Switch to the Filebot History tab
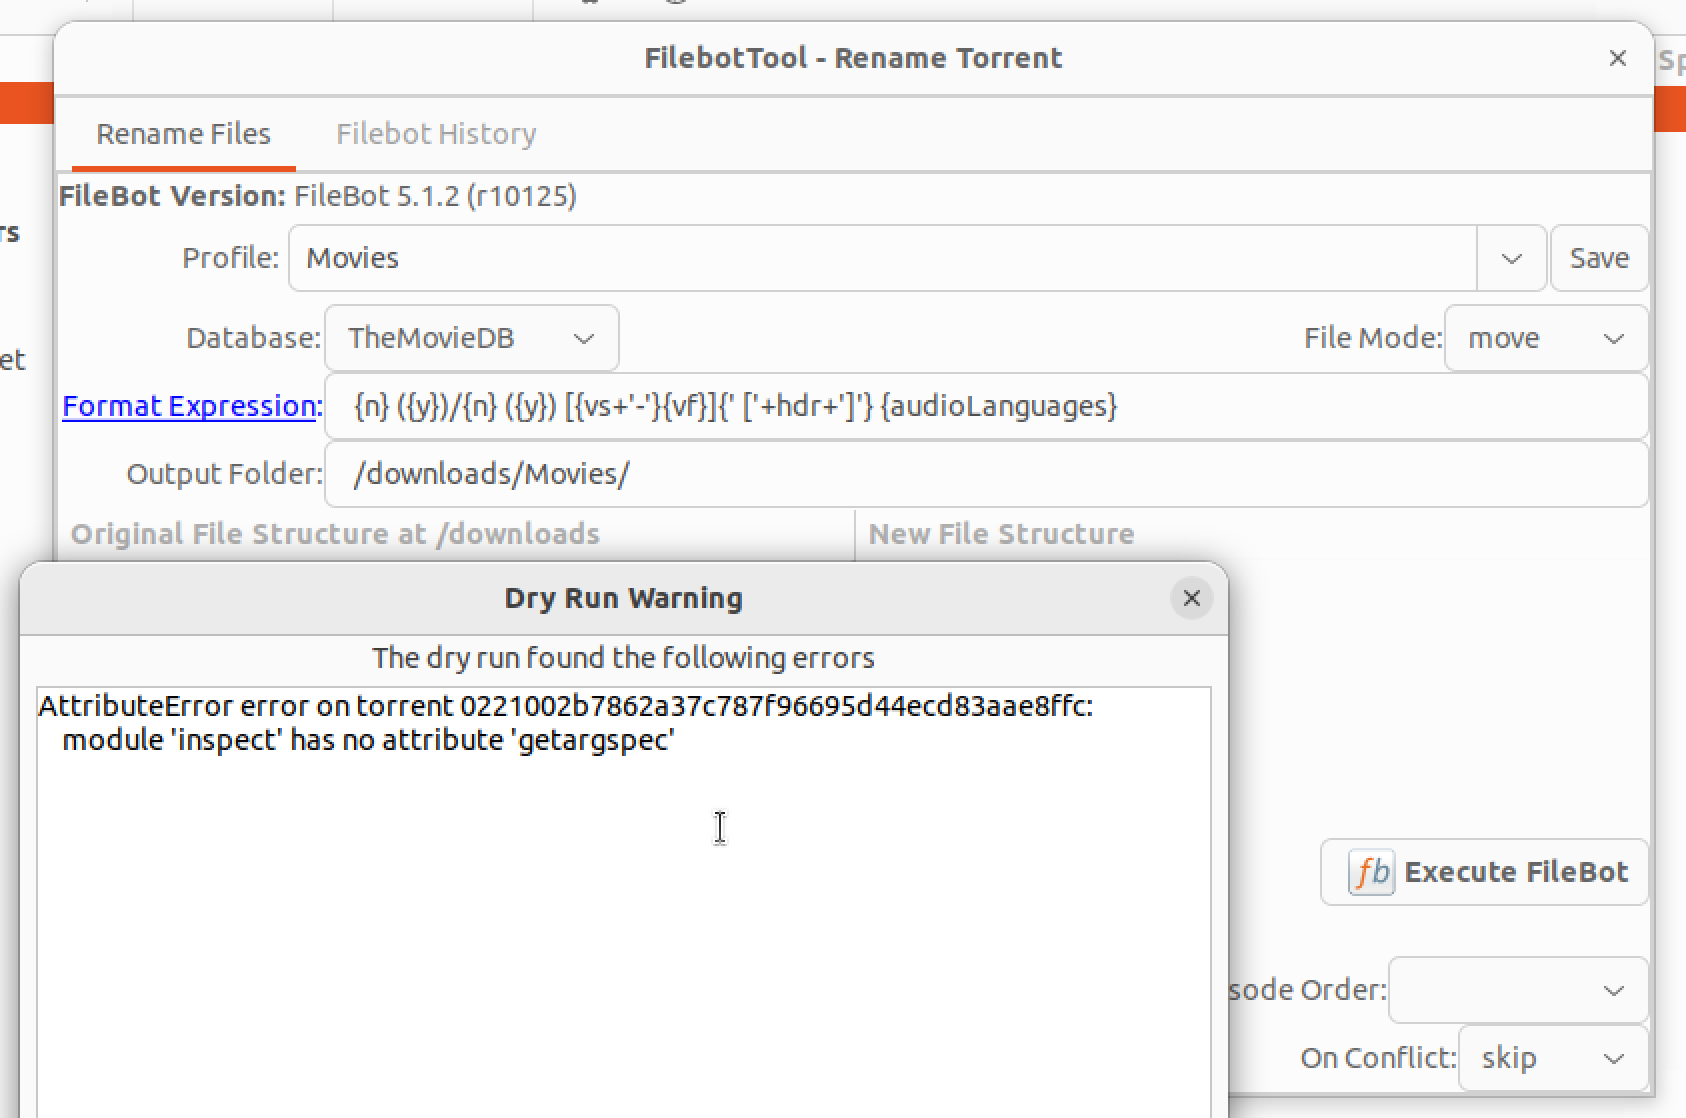This screenshot has height=1118, width=1686. tap(436, 133)
